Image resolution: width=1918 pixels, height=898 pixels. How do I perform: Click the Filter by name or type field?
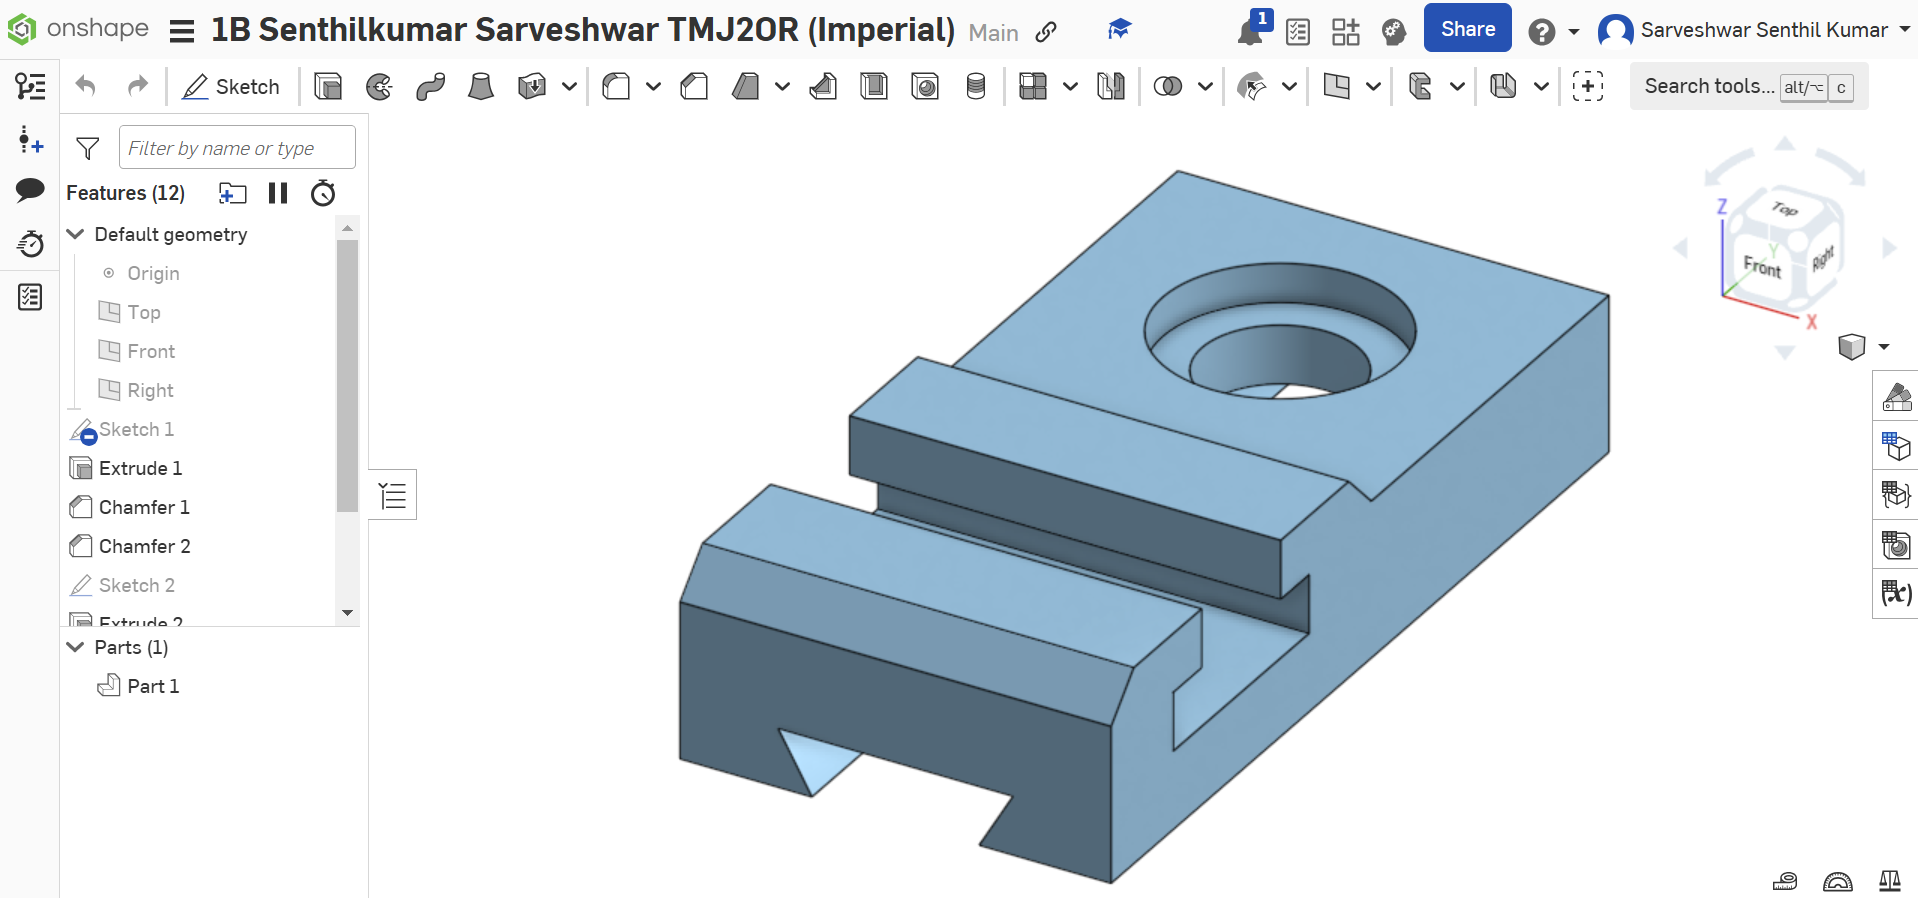[237, 148]
